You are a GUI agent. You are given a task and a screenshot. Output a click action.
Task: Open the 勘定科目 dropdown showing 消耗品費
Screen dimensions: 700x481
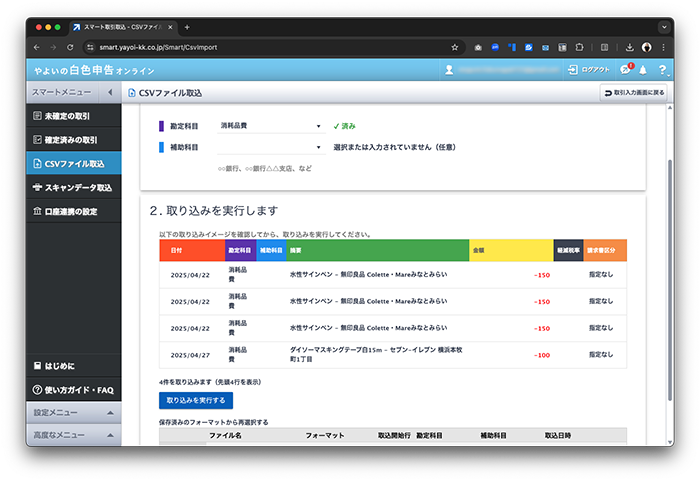pyautogui.click(x=270, y=126)
